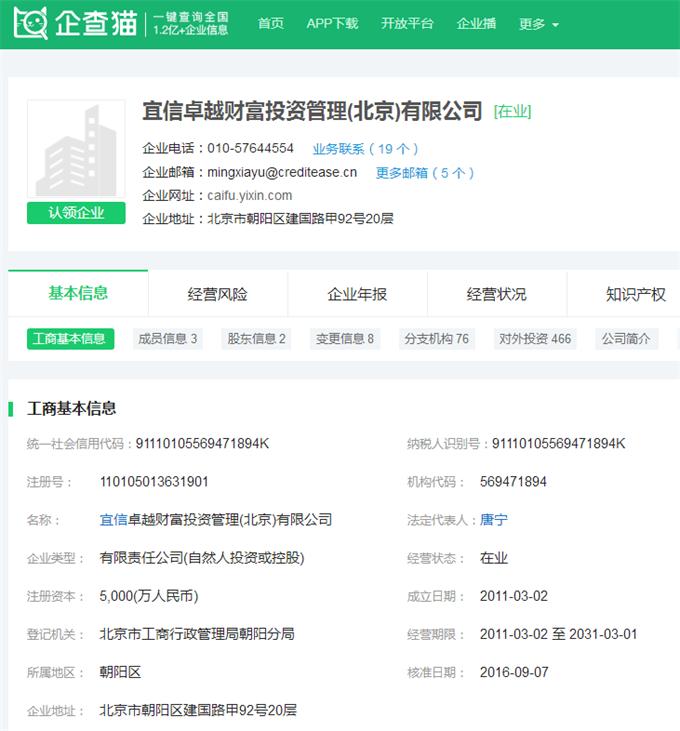Go to 开放平台 in the top bar
The image size is (680, 731).
click(x=407, y=23)
